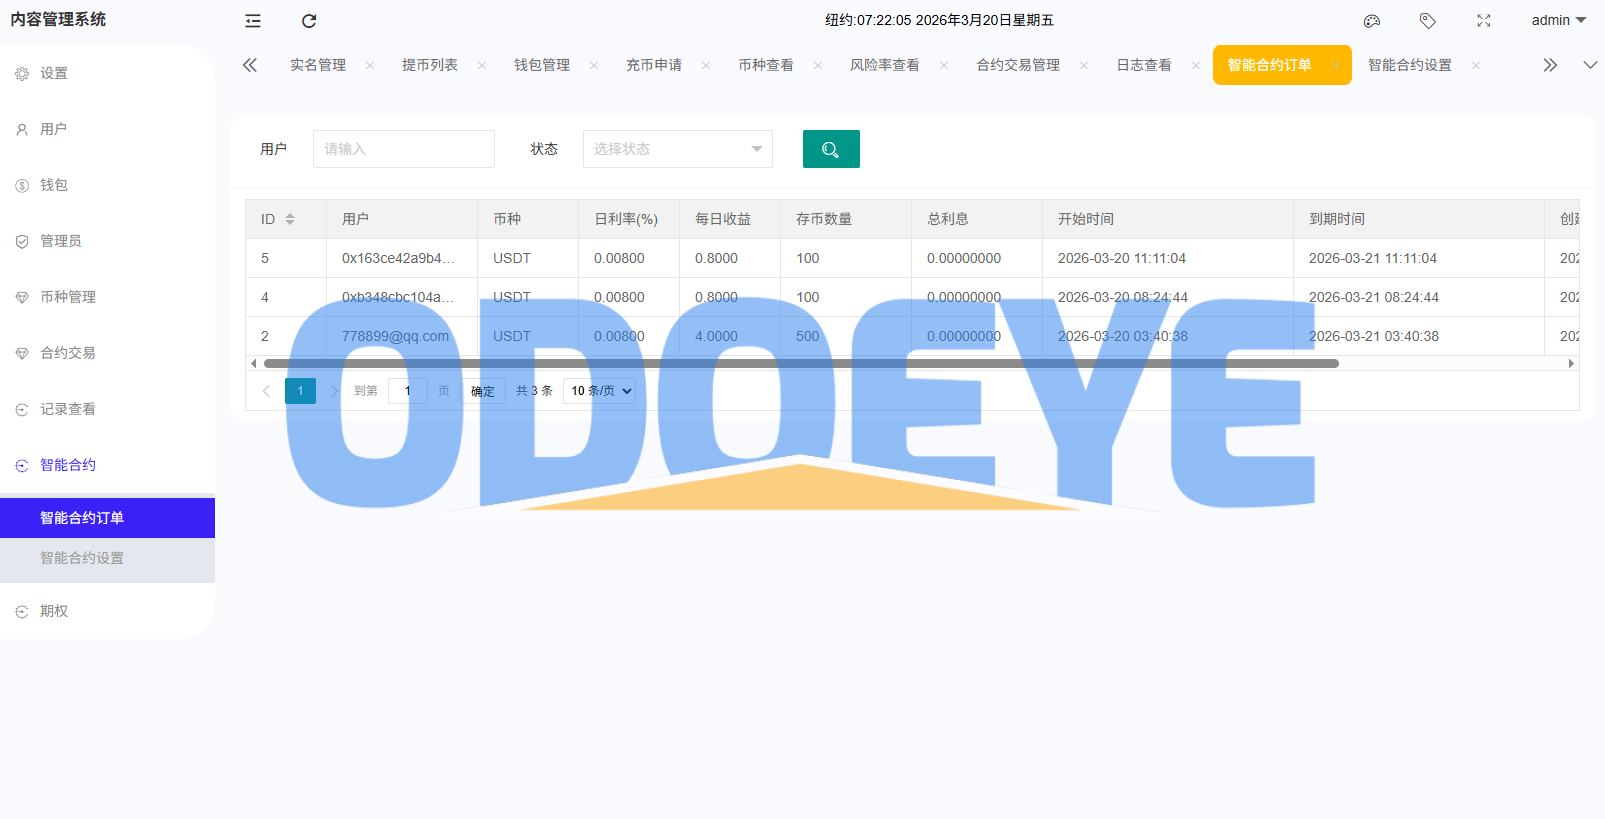Click the table horizontal scrollbar
Screen dimensions: 1605x819
[x=800, y=364]
